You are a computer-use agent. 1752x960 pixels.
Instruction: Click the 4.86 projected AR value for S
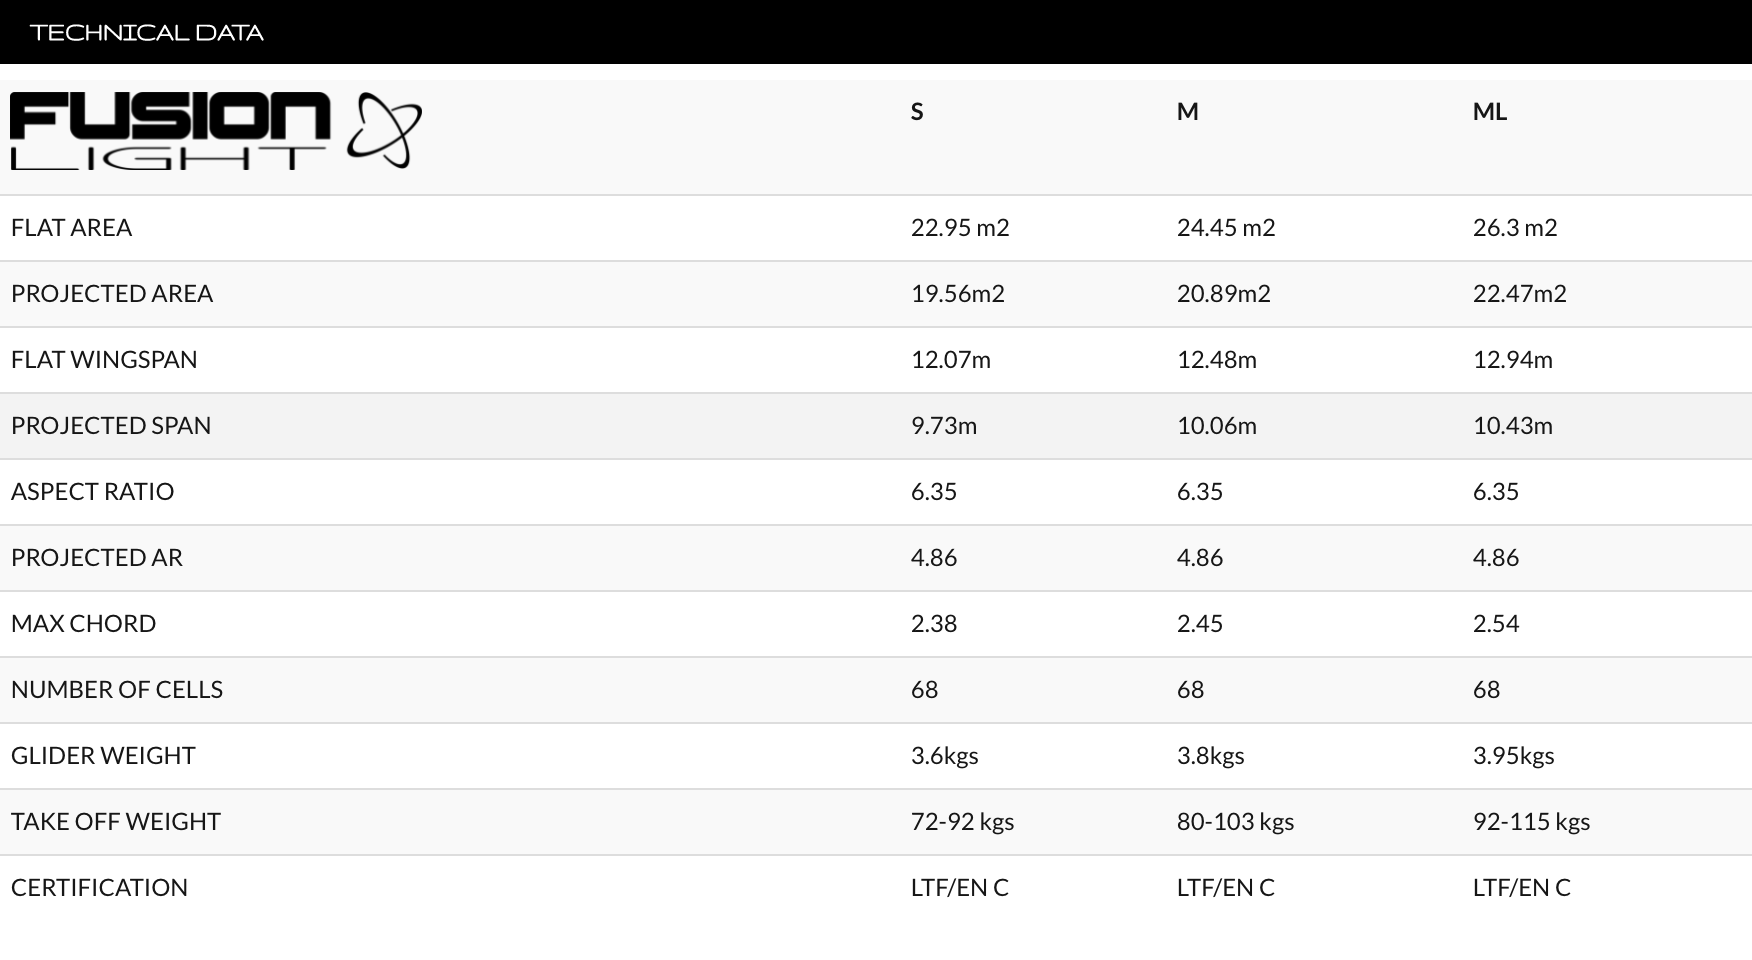[934, 557]
